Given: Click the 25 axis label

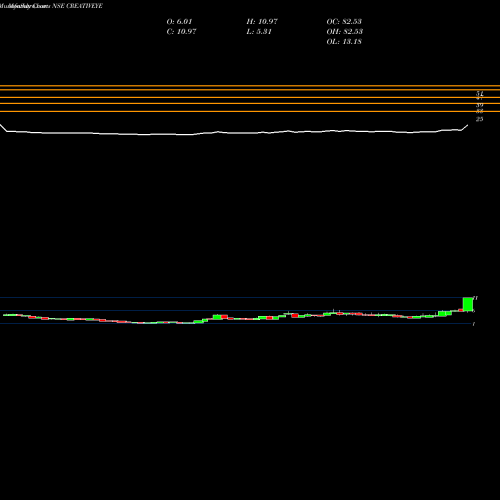Looking at the screenshot, I should click(x=479, y=119).
